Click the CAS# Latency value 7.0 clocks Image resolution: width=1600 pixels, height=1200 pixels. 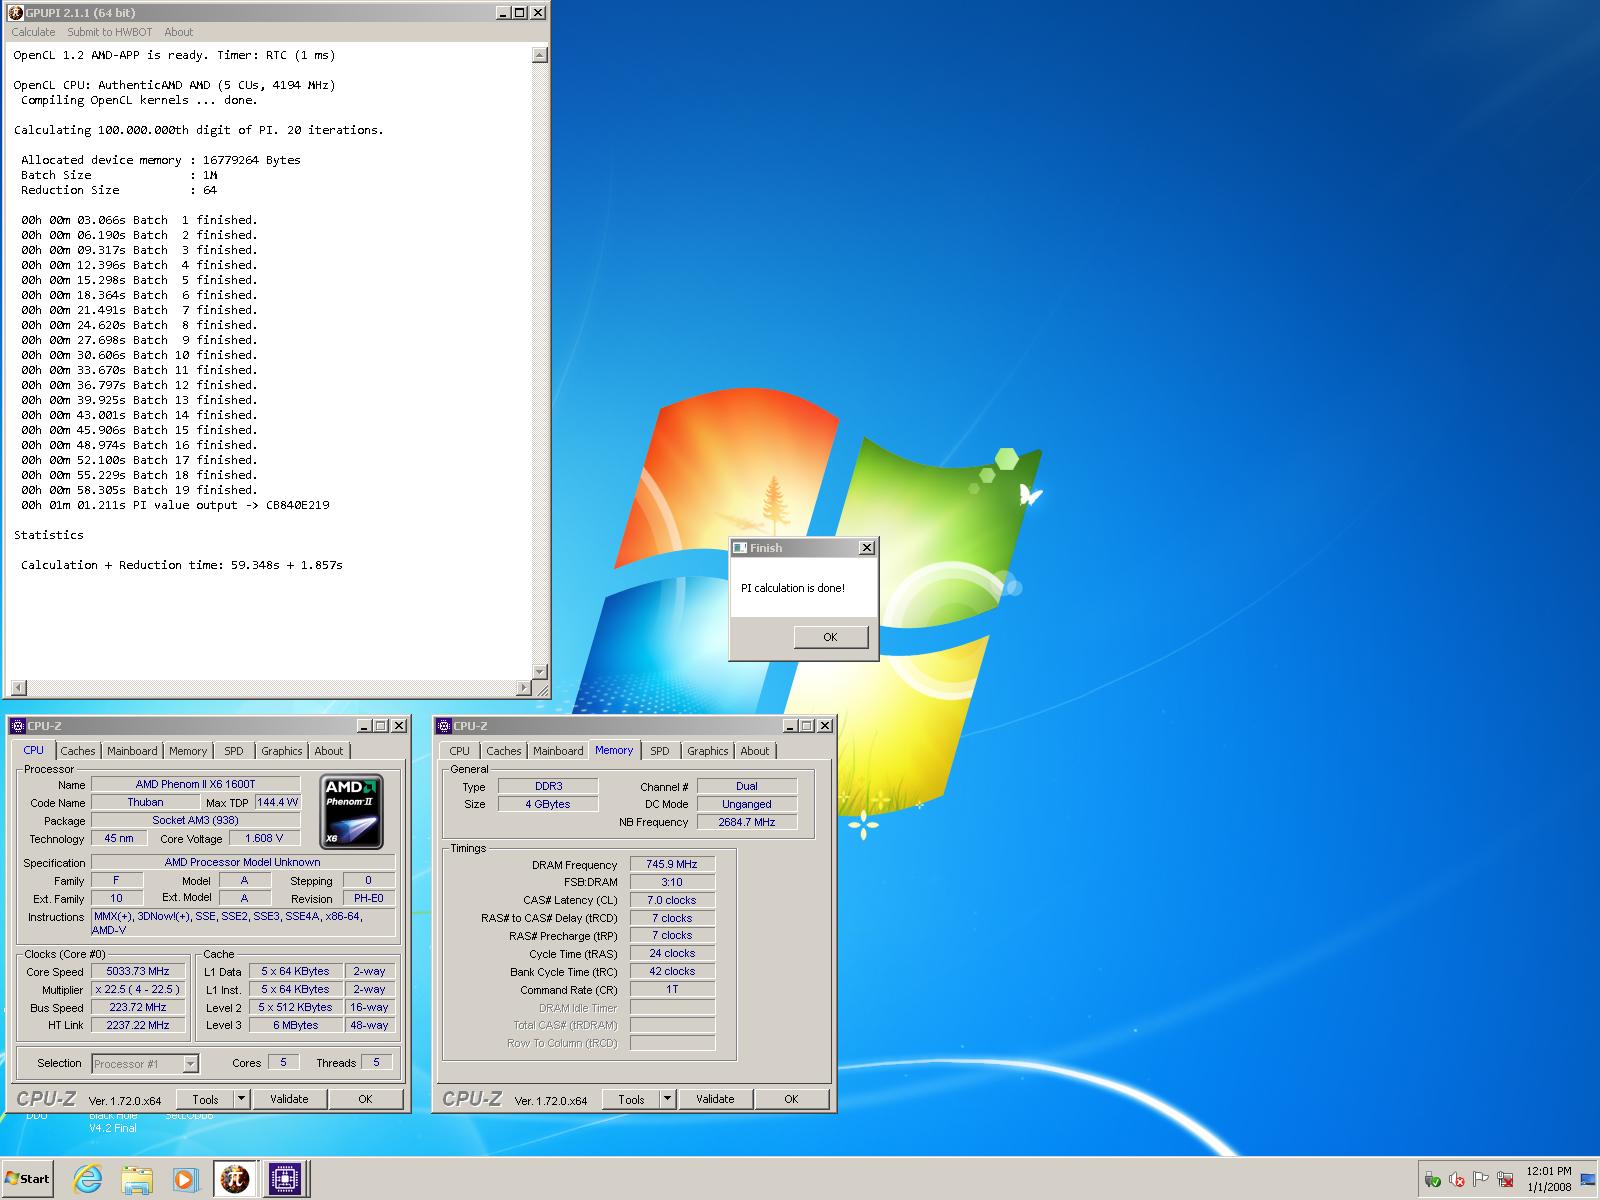(x=672, y=900)
